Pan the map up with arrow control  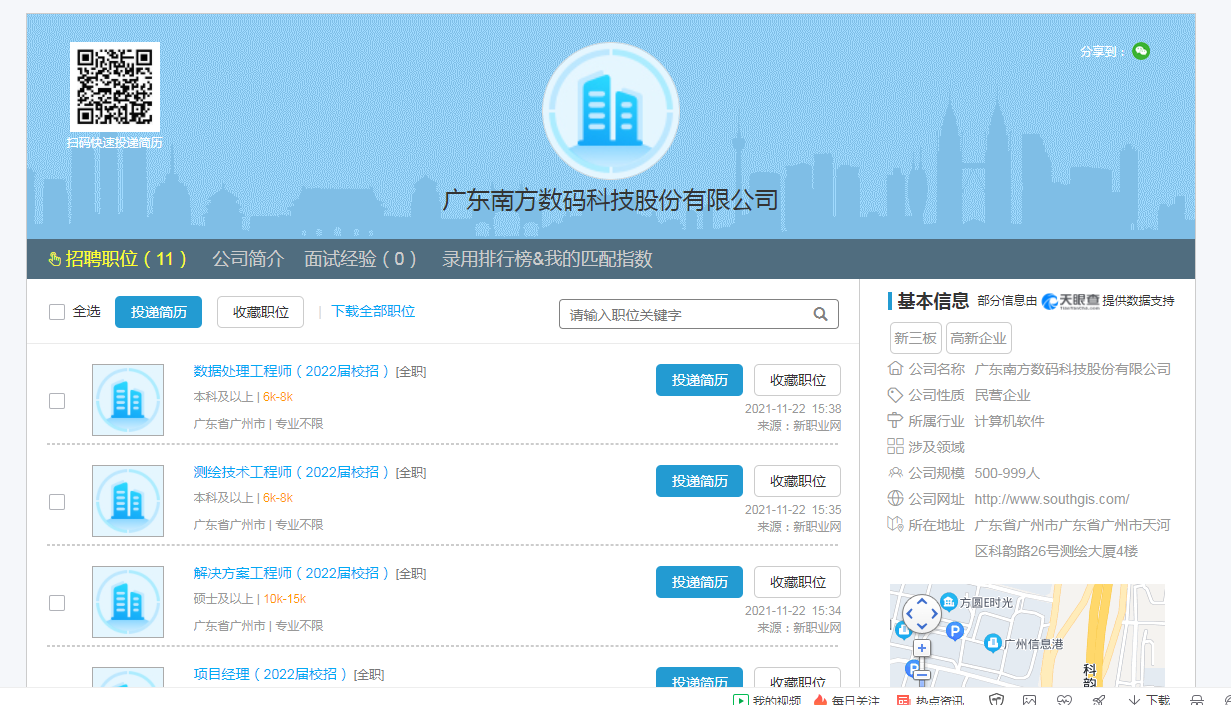[x=921, y=601]
